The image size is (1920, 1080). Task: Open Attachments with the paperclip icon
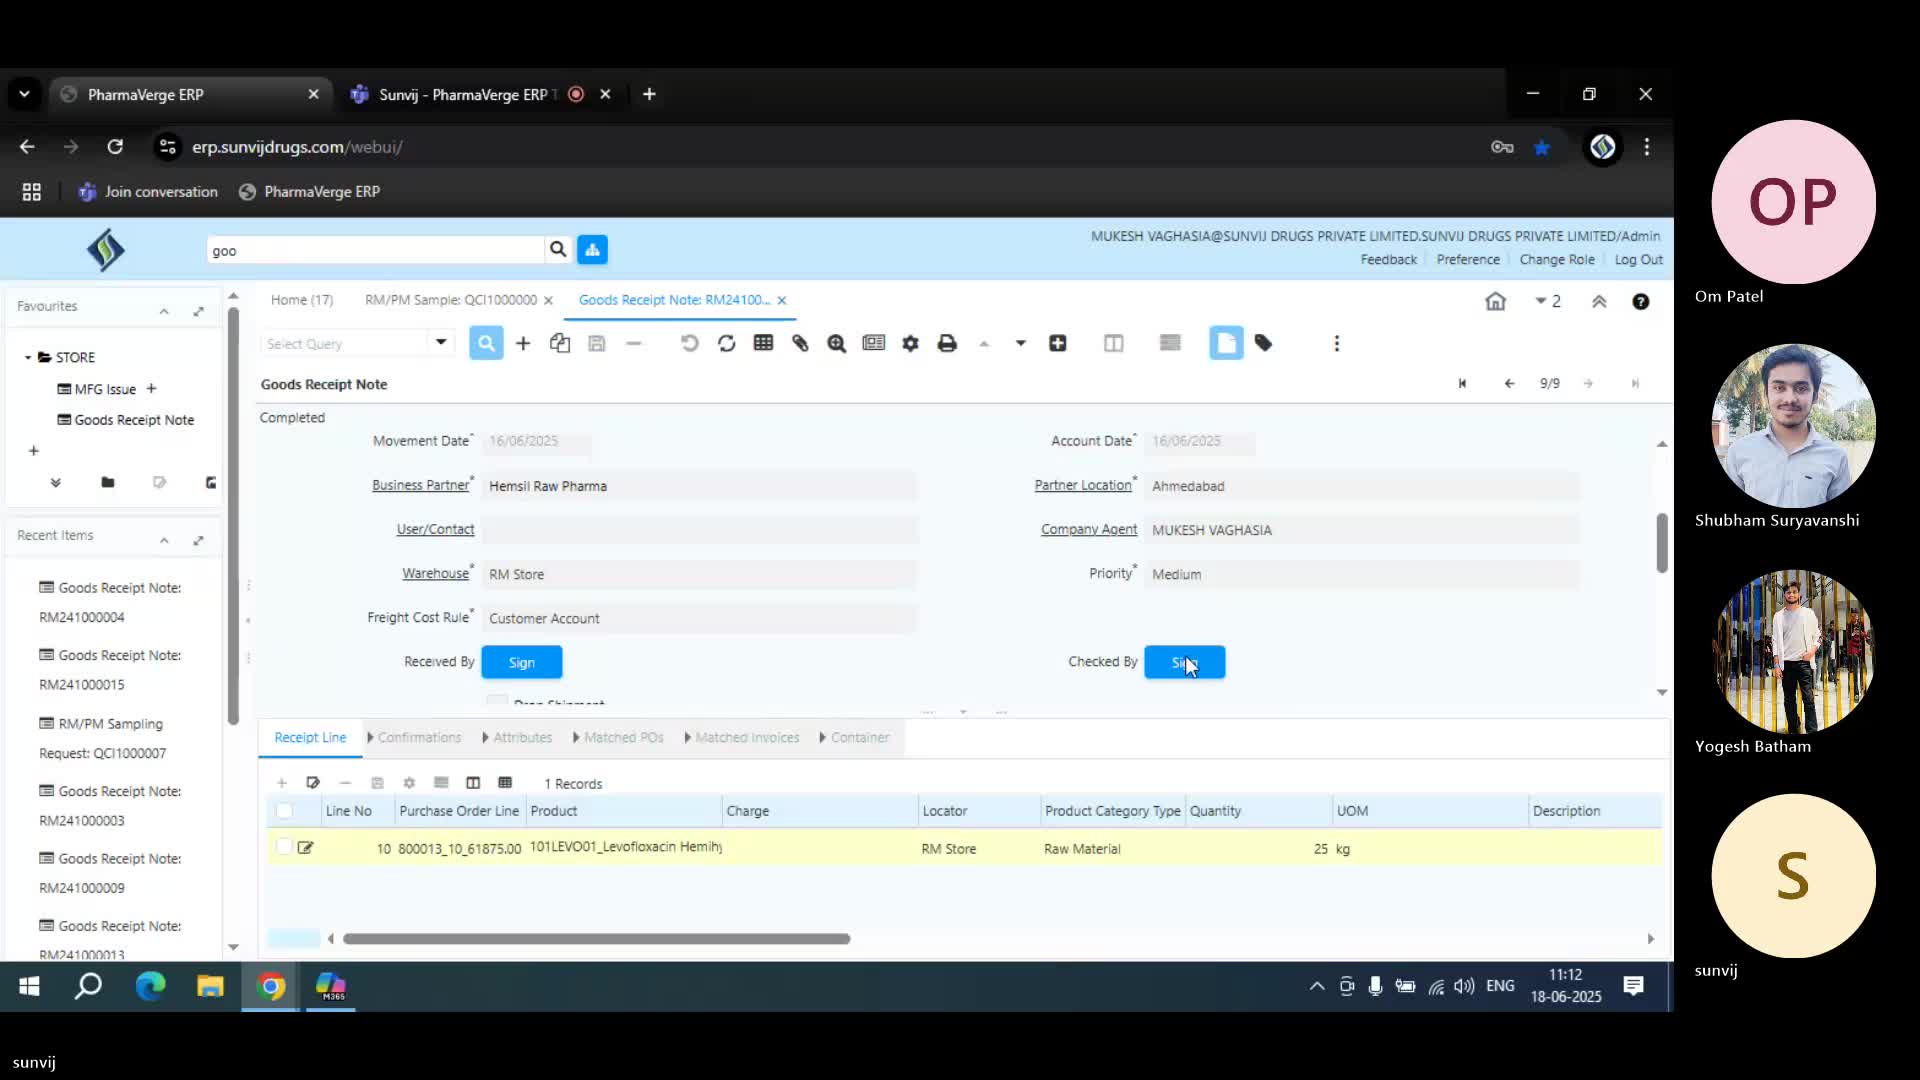[800, 343]
